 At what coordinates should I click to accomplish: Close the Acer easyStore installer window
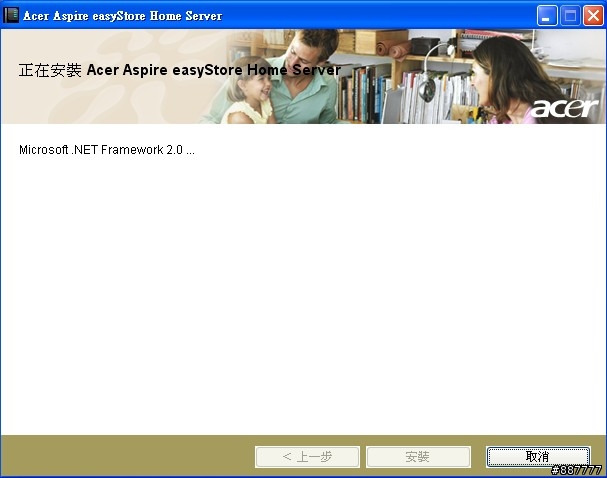tap(593, 16)
